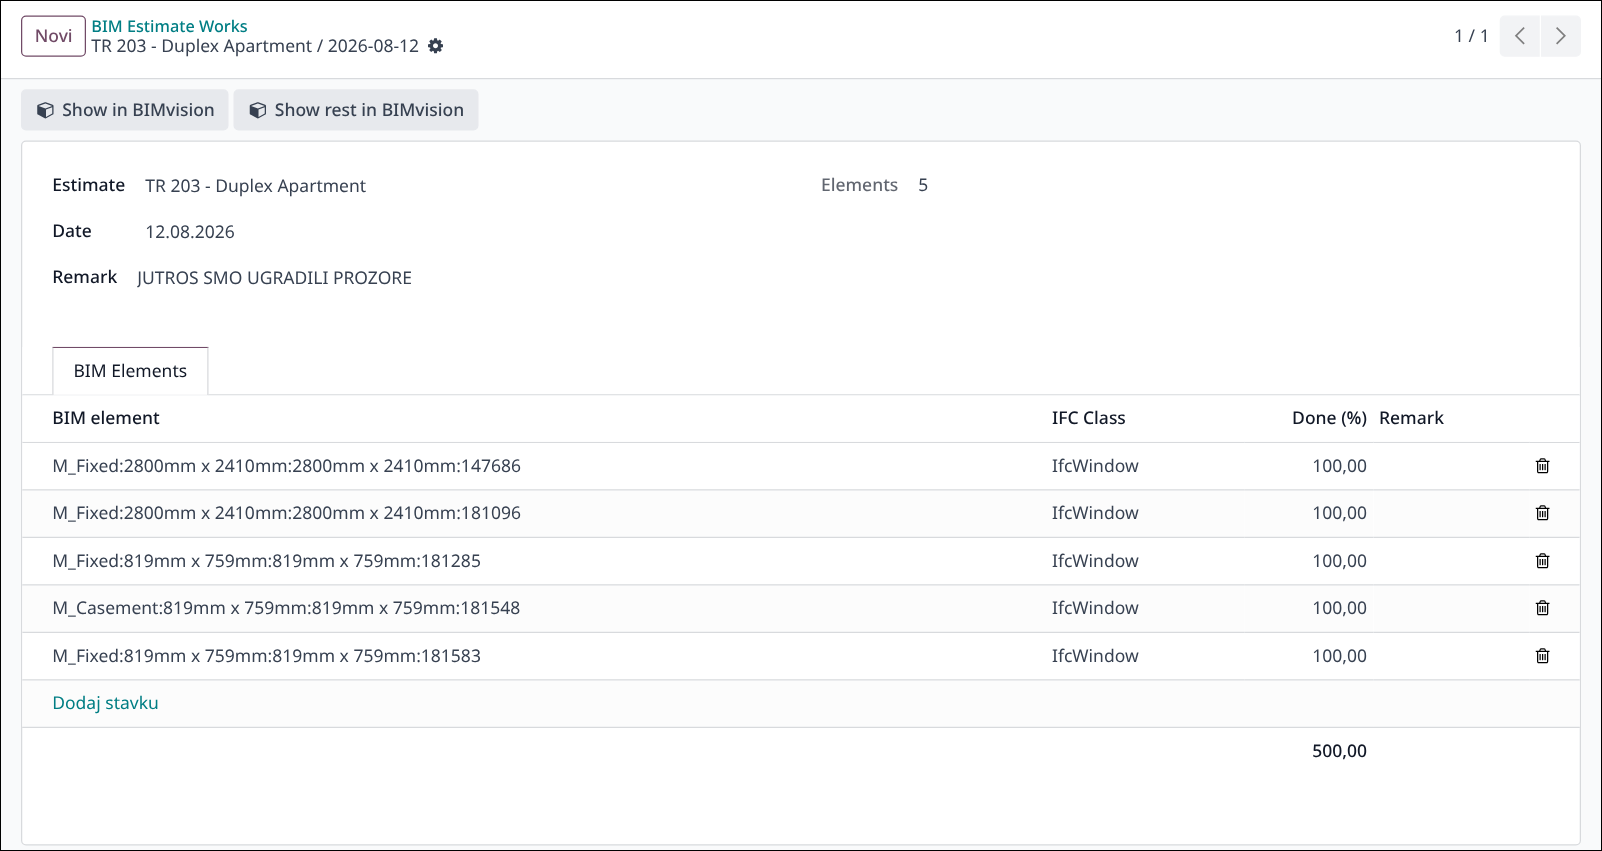Viewport: 1602px width, 851px height.
Task: Click Show rest in BIMvision button
Action: (x=356, y=110)
